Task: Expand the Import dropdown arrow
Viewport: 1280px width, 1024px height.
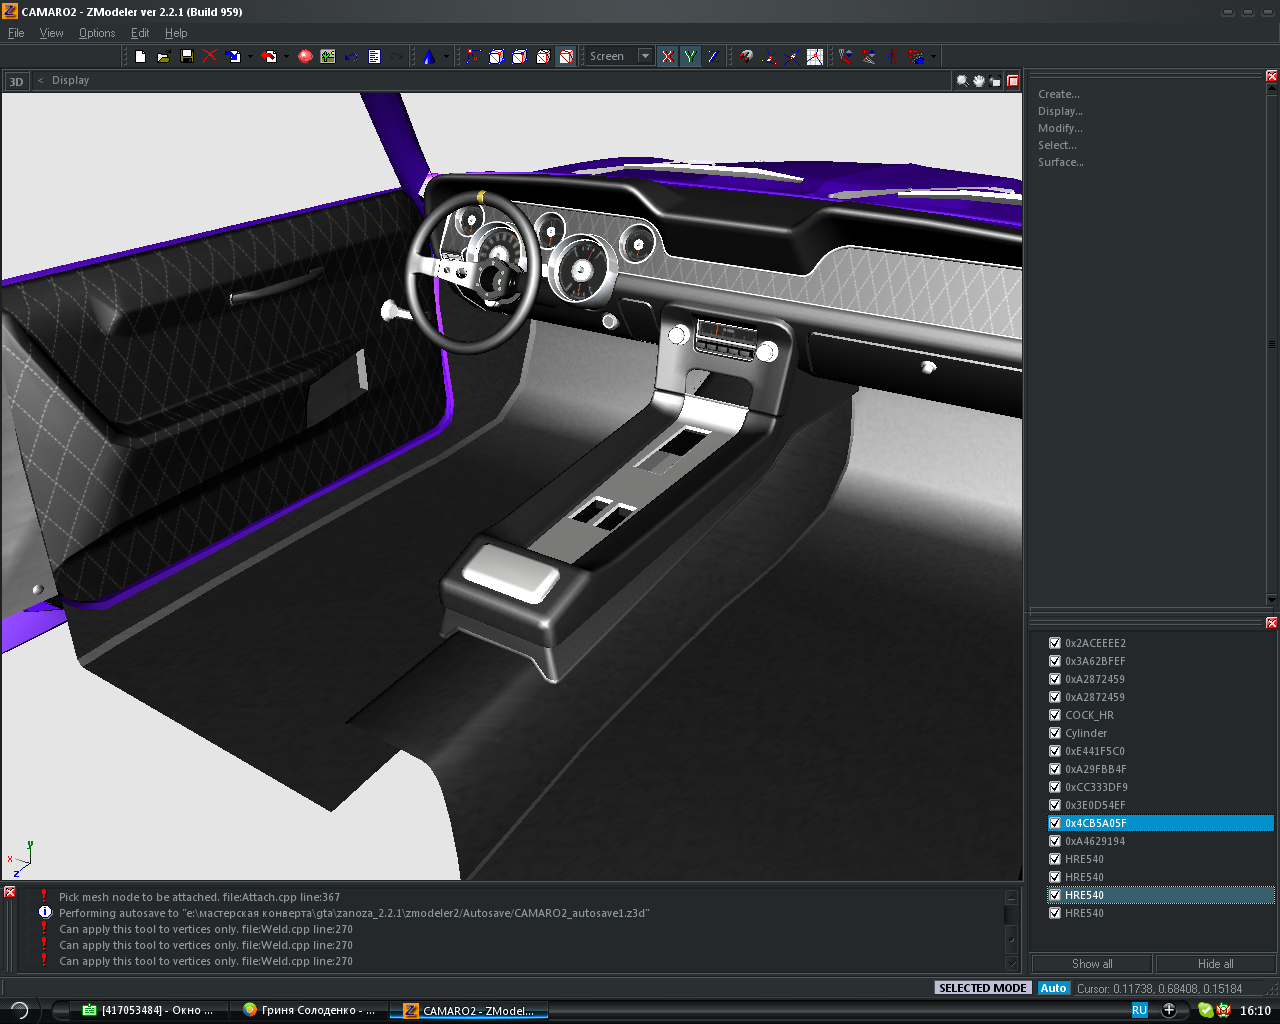Action: (x=250, y=57)
